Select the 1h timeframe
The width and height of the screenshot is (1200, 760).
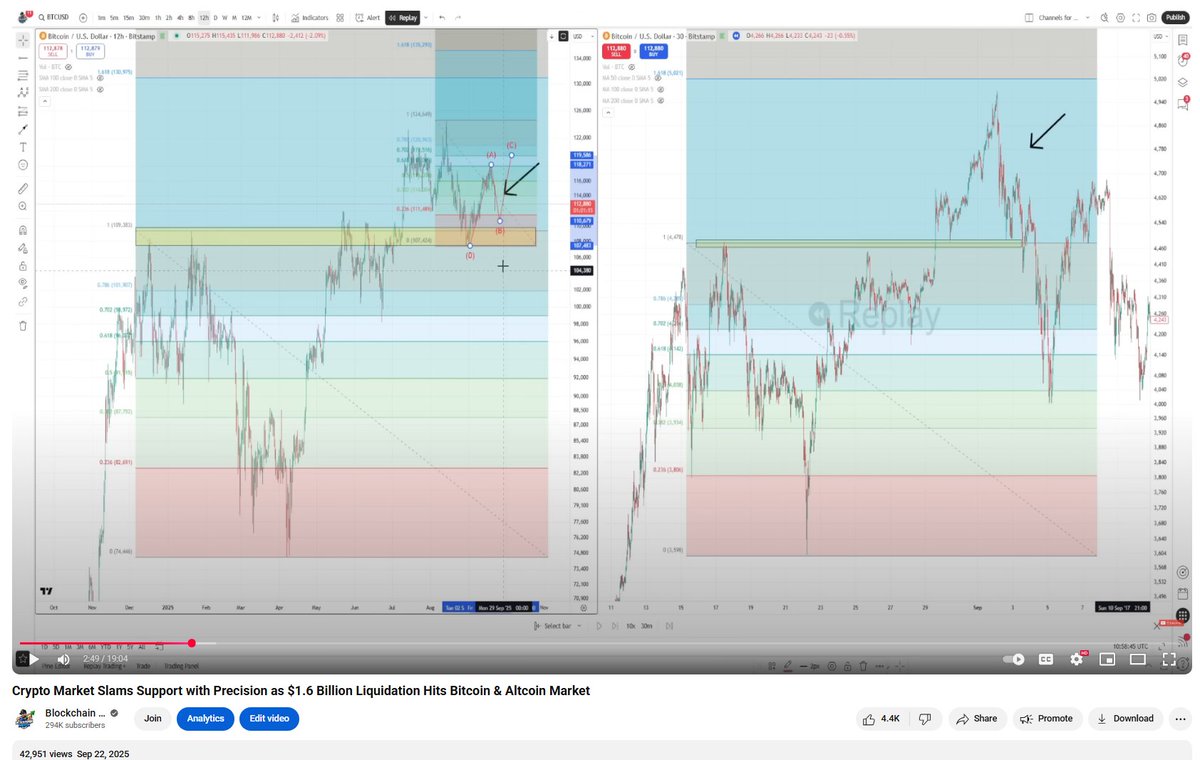pyautogui.click(x=158, y=17)
